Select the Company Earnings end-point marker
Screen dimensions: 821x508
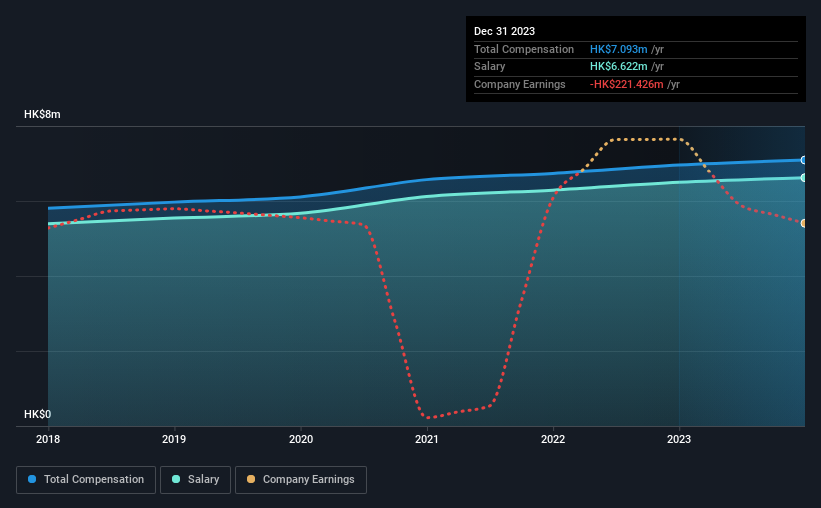(x=804, y=223)
